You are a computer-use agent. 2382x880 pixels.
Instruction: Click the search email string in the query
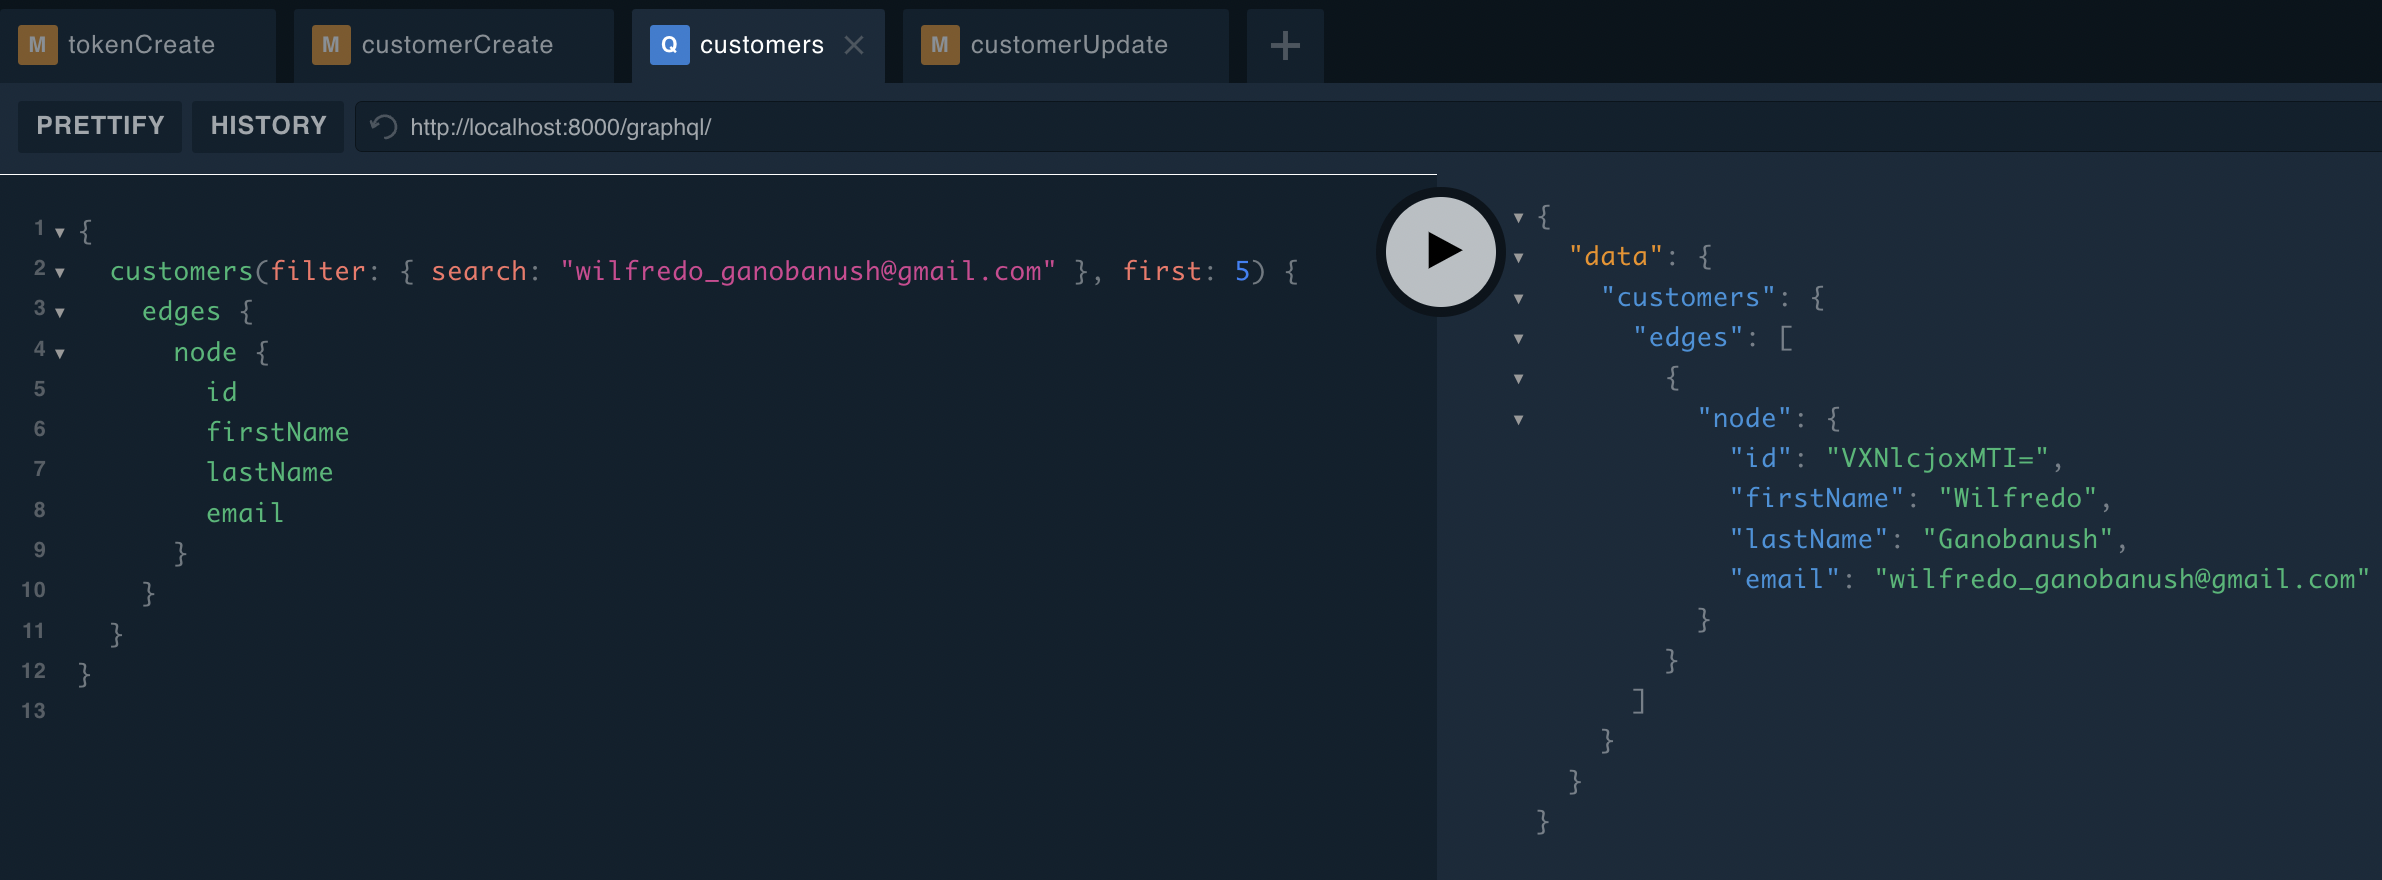(x=807, y=272)
